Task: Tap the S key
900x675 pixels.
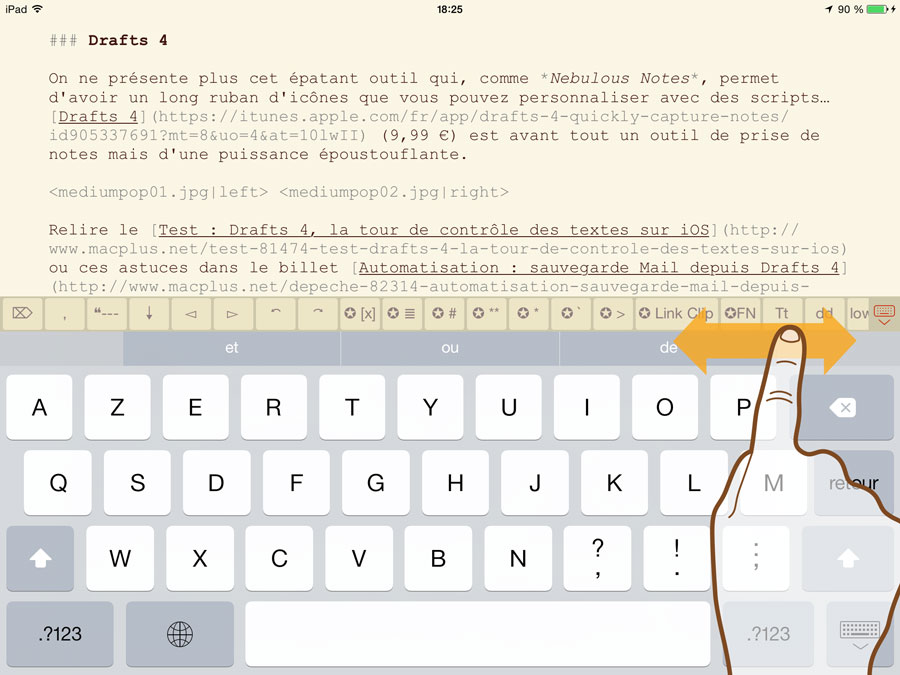Action: (x=137, y=483)
